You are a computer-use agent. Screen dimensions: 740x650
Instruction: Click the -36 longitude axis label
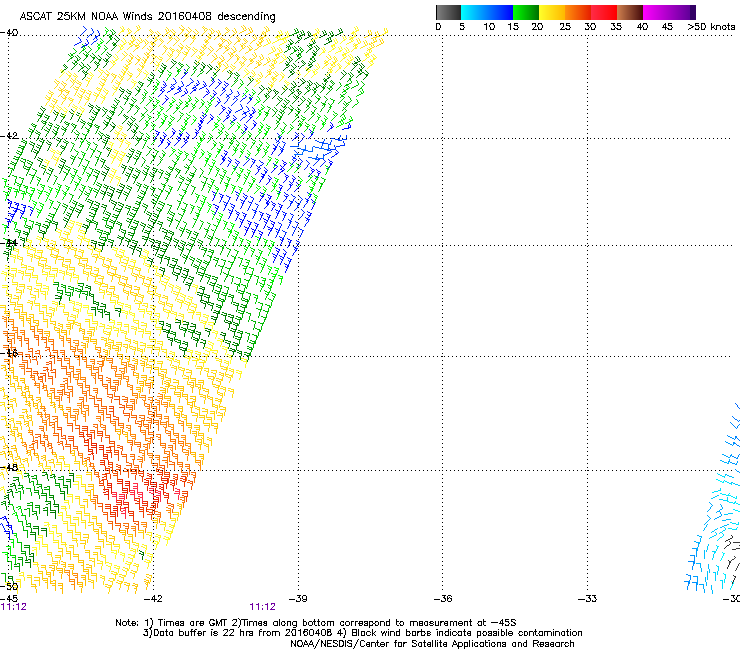[443, 599]
